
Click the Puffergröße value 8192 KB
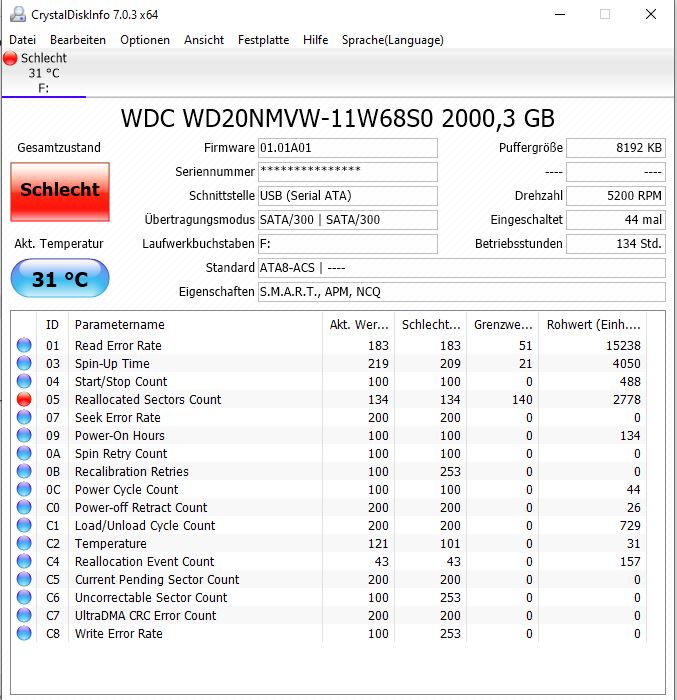(x=616, y=148)
